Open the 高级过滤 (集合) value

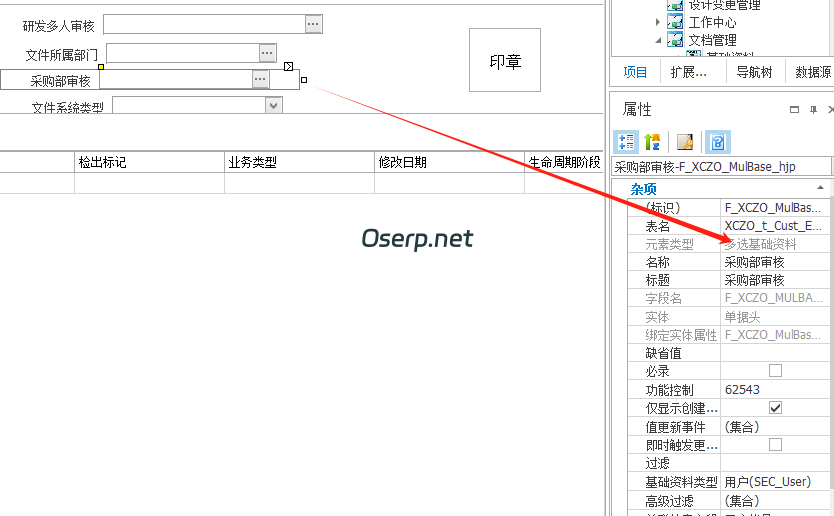[x=775, y=501]
